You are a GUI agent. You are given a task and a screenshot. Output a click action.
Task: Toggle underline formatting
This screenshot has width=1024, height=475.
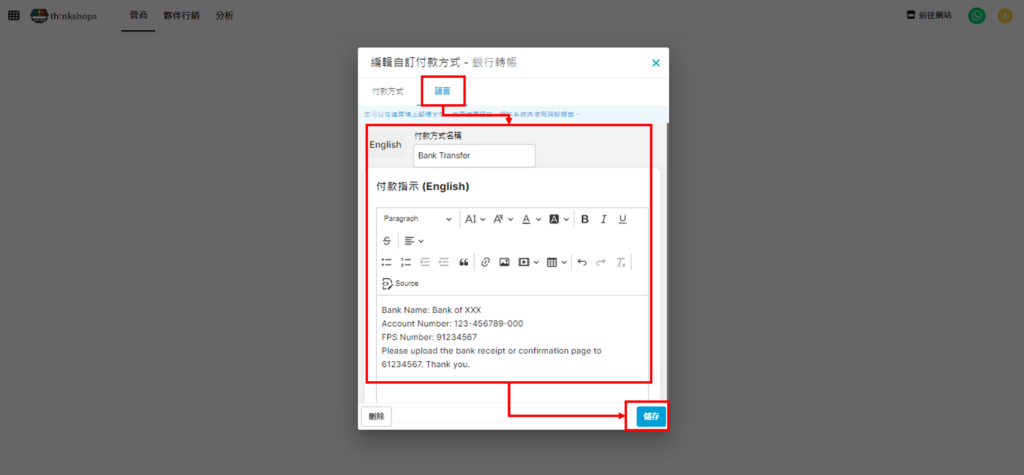(622, 219)
